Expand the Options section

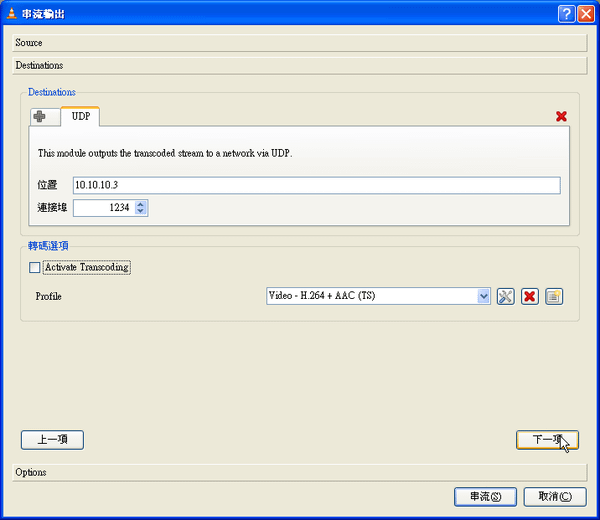click(x=300, y=473)
